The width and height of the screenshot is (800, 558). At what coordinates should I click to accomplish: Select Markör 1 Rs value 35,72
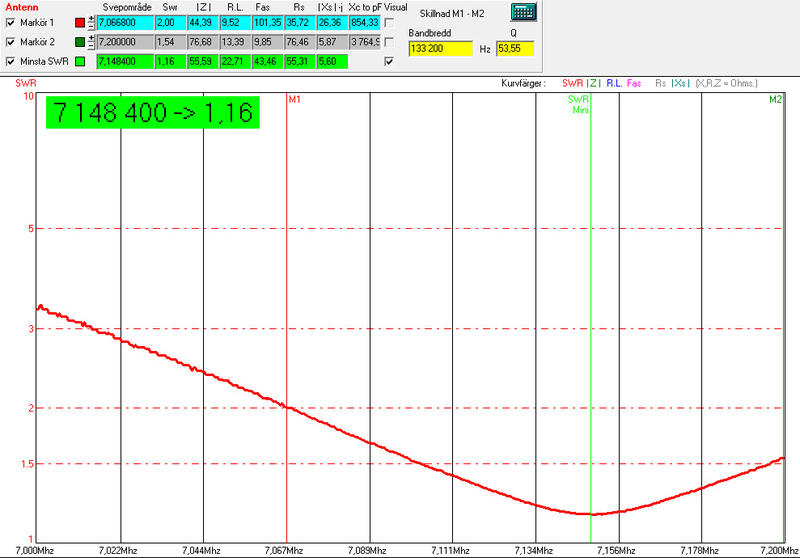click(x=299, y=23)
